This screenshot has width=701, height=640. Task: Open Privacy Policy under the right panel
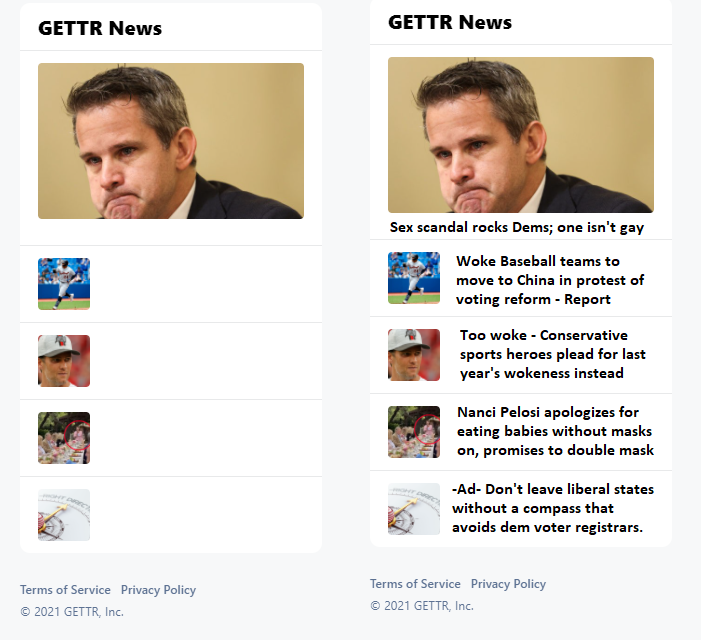[x=508, y=584]
